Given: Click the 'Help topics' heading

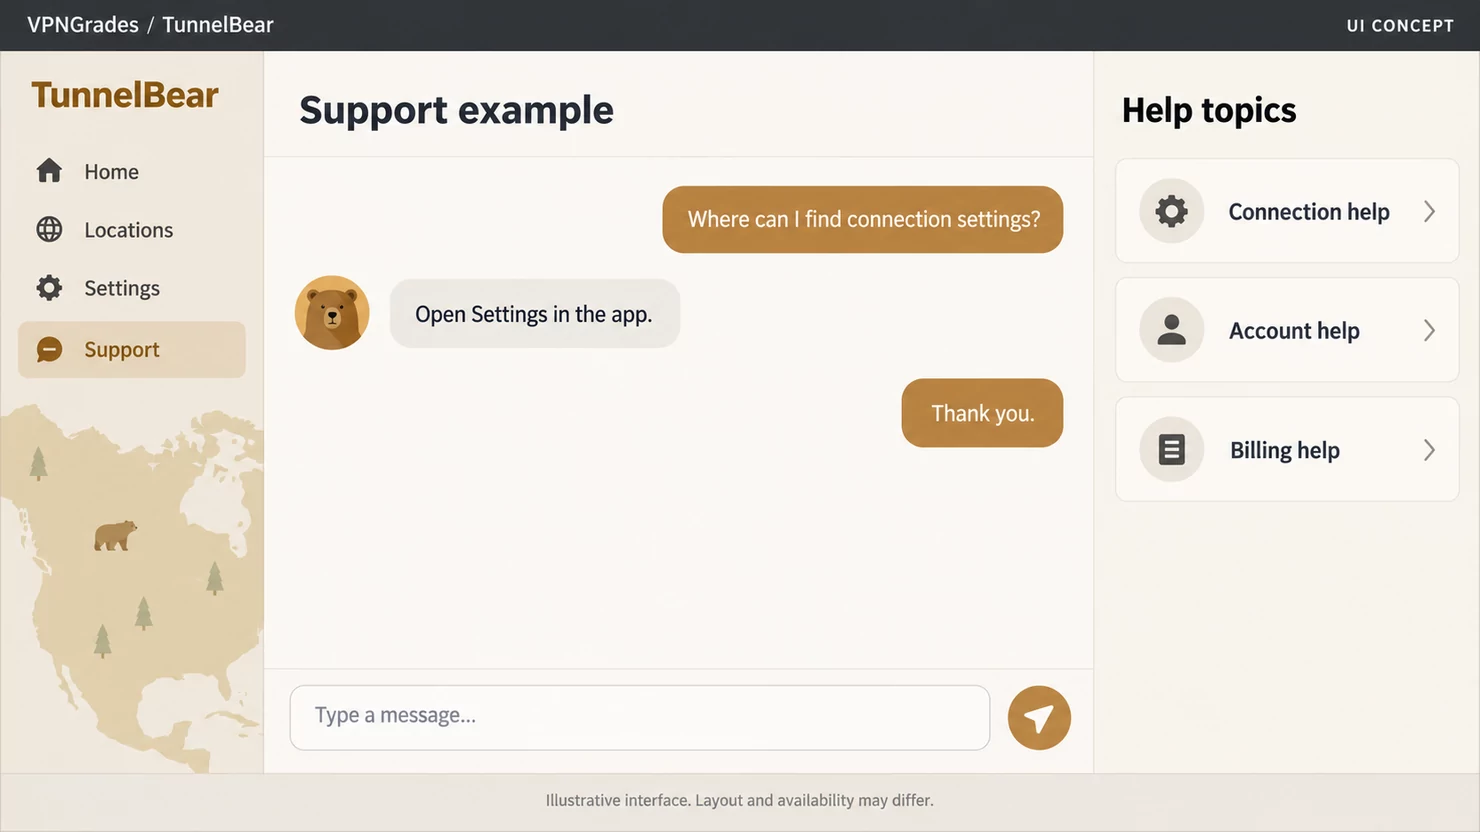Looking at the screenshot, I should tap(1209, 110).
